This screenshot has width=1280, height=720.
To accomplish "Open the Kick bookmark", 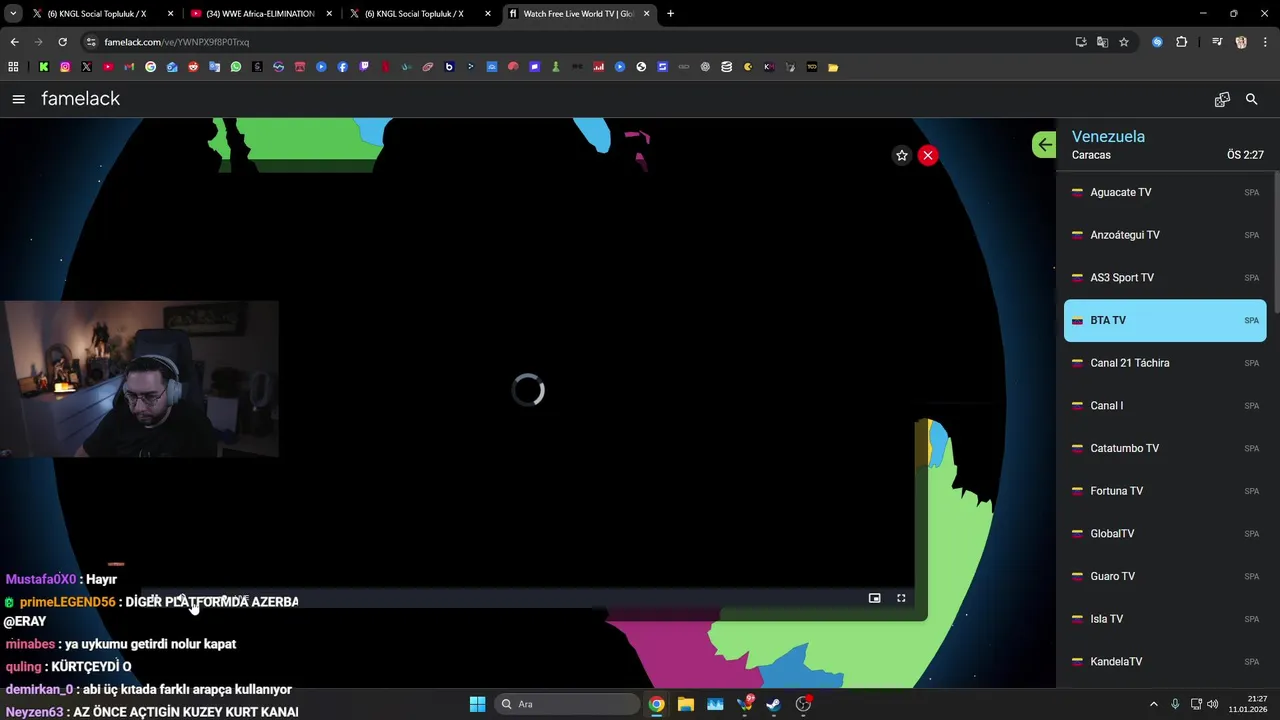I will click(x=44, y=67).
